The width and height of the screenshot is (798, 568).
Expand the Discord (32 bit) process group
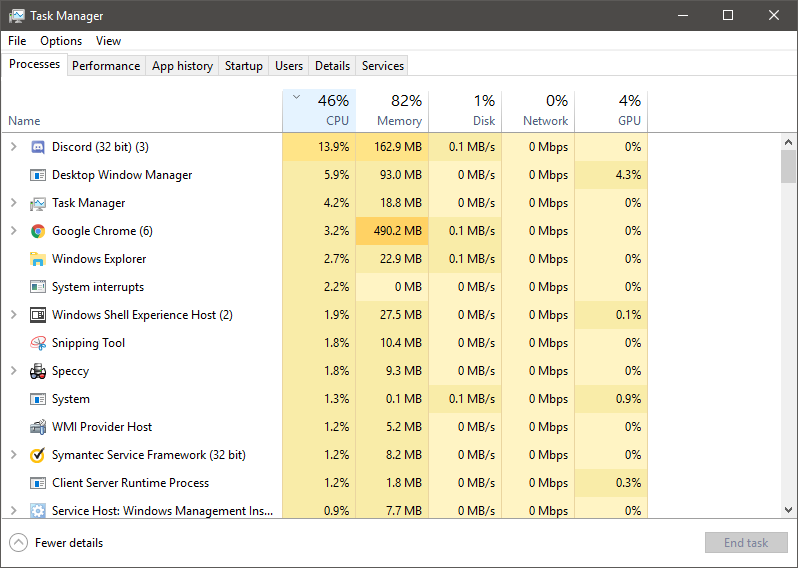(14, 147)
